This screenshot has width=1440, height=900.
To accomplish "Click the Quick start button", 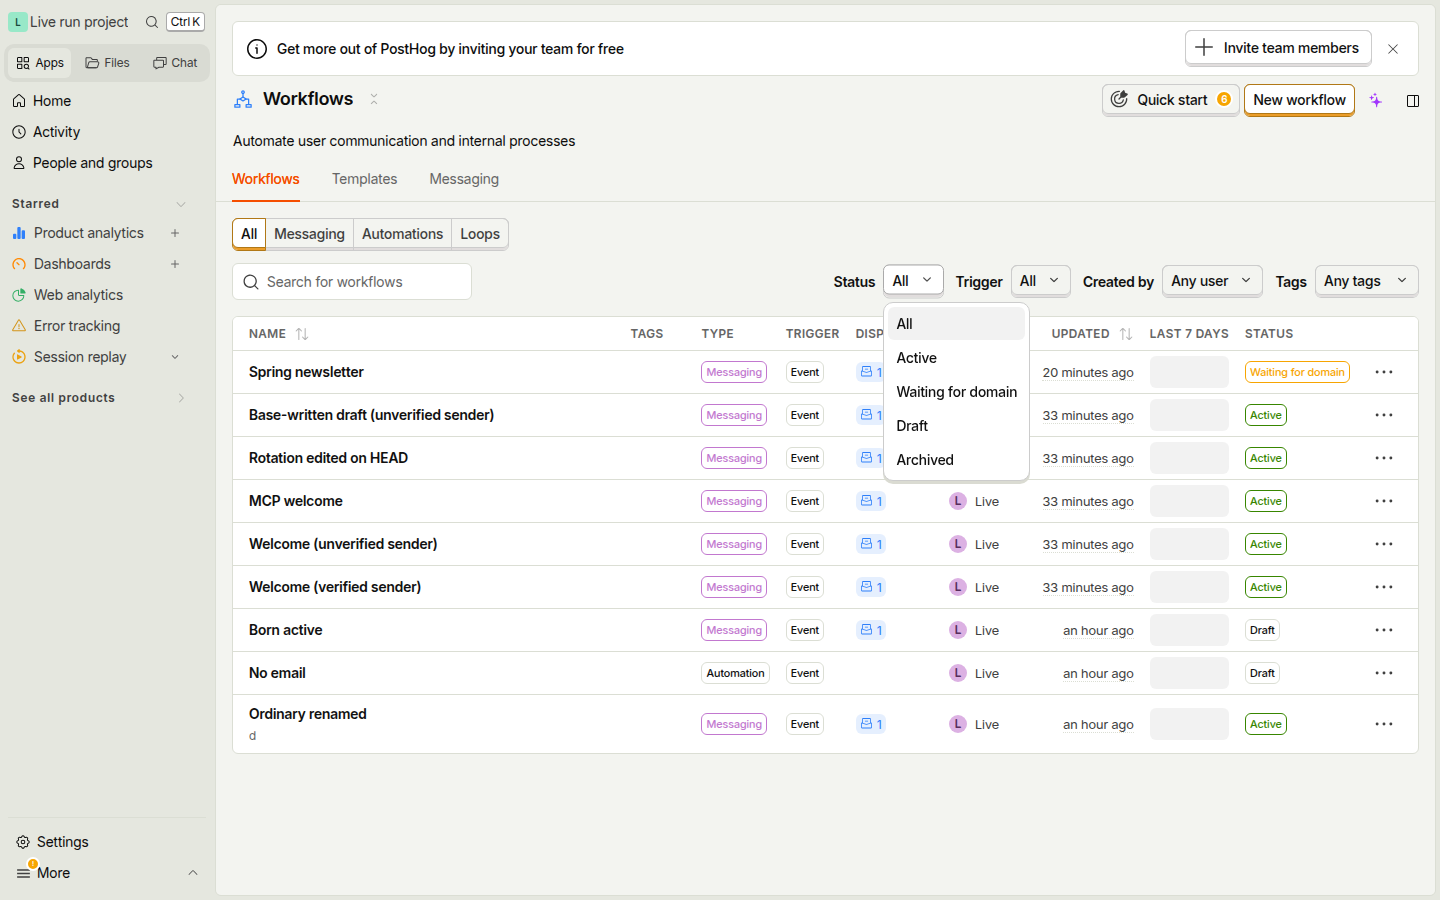I will (x=1171, y=100).
